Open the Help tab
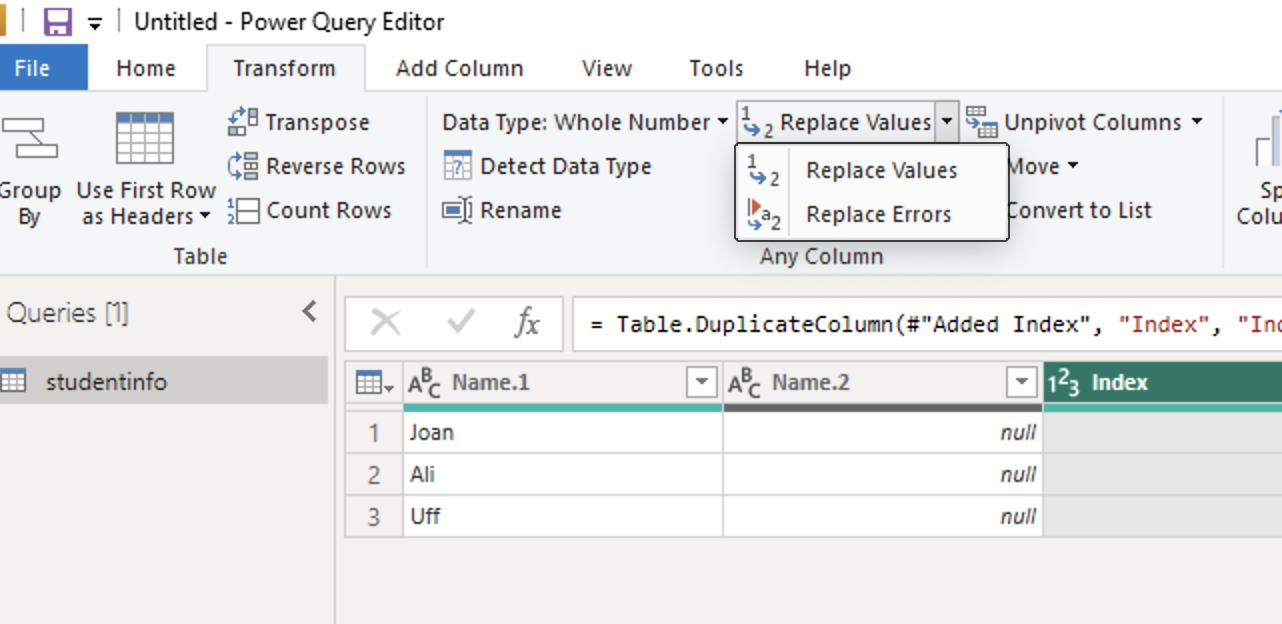The width and height of the screenshot is (1282, 624). coord(827,68)
